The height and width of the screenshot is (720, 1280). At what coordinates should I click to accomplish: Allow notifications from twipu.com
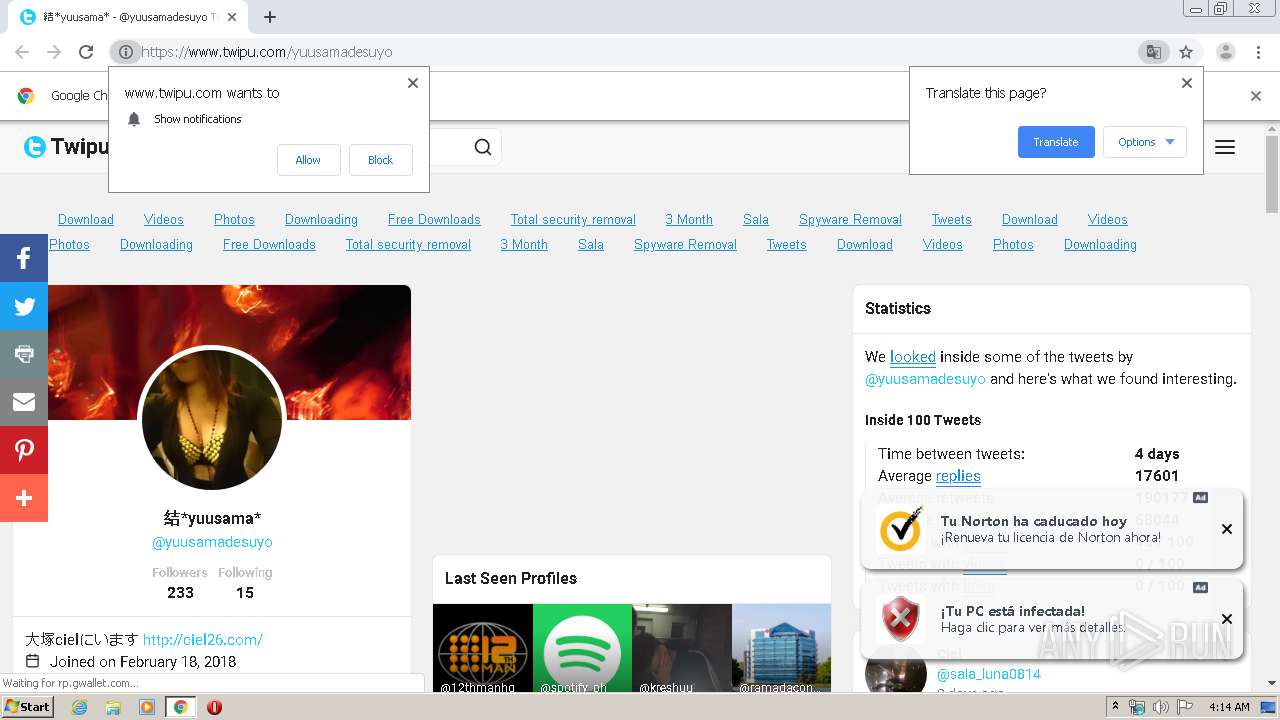tap(308, 160)
